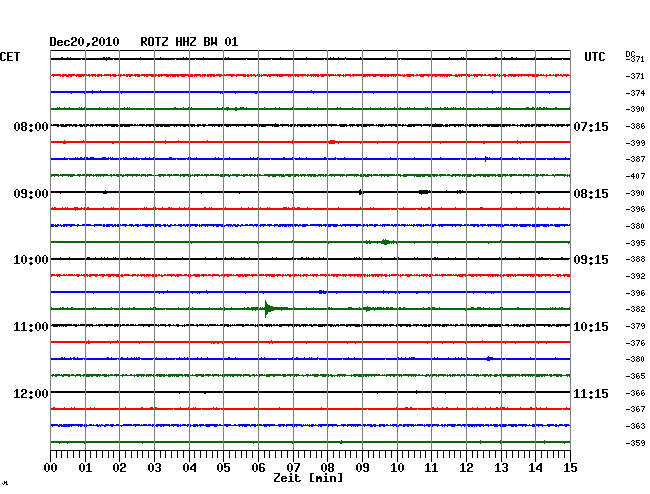Click the DC value -382

635,309
